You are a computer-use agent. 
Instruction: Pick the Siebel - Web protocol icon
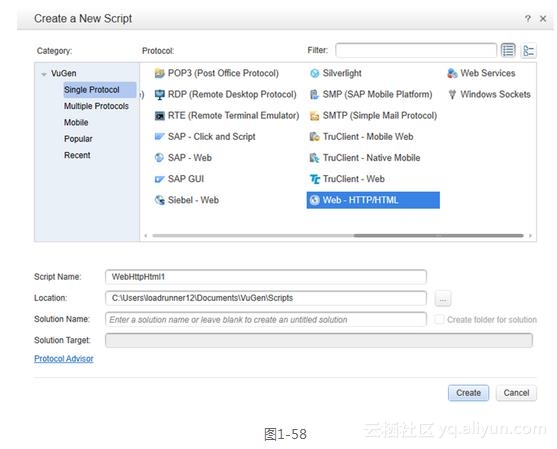point(159,200)
